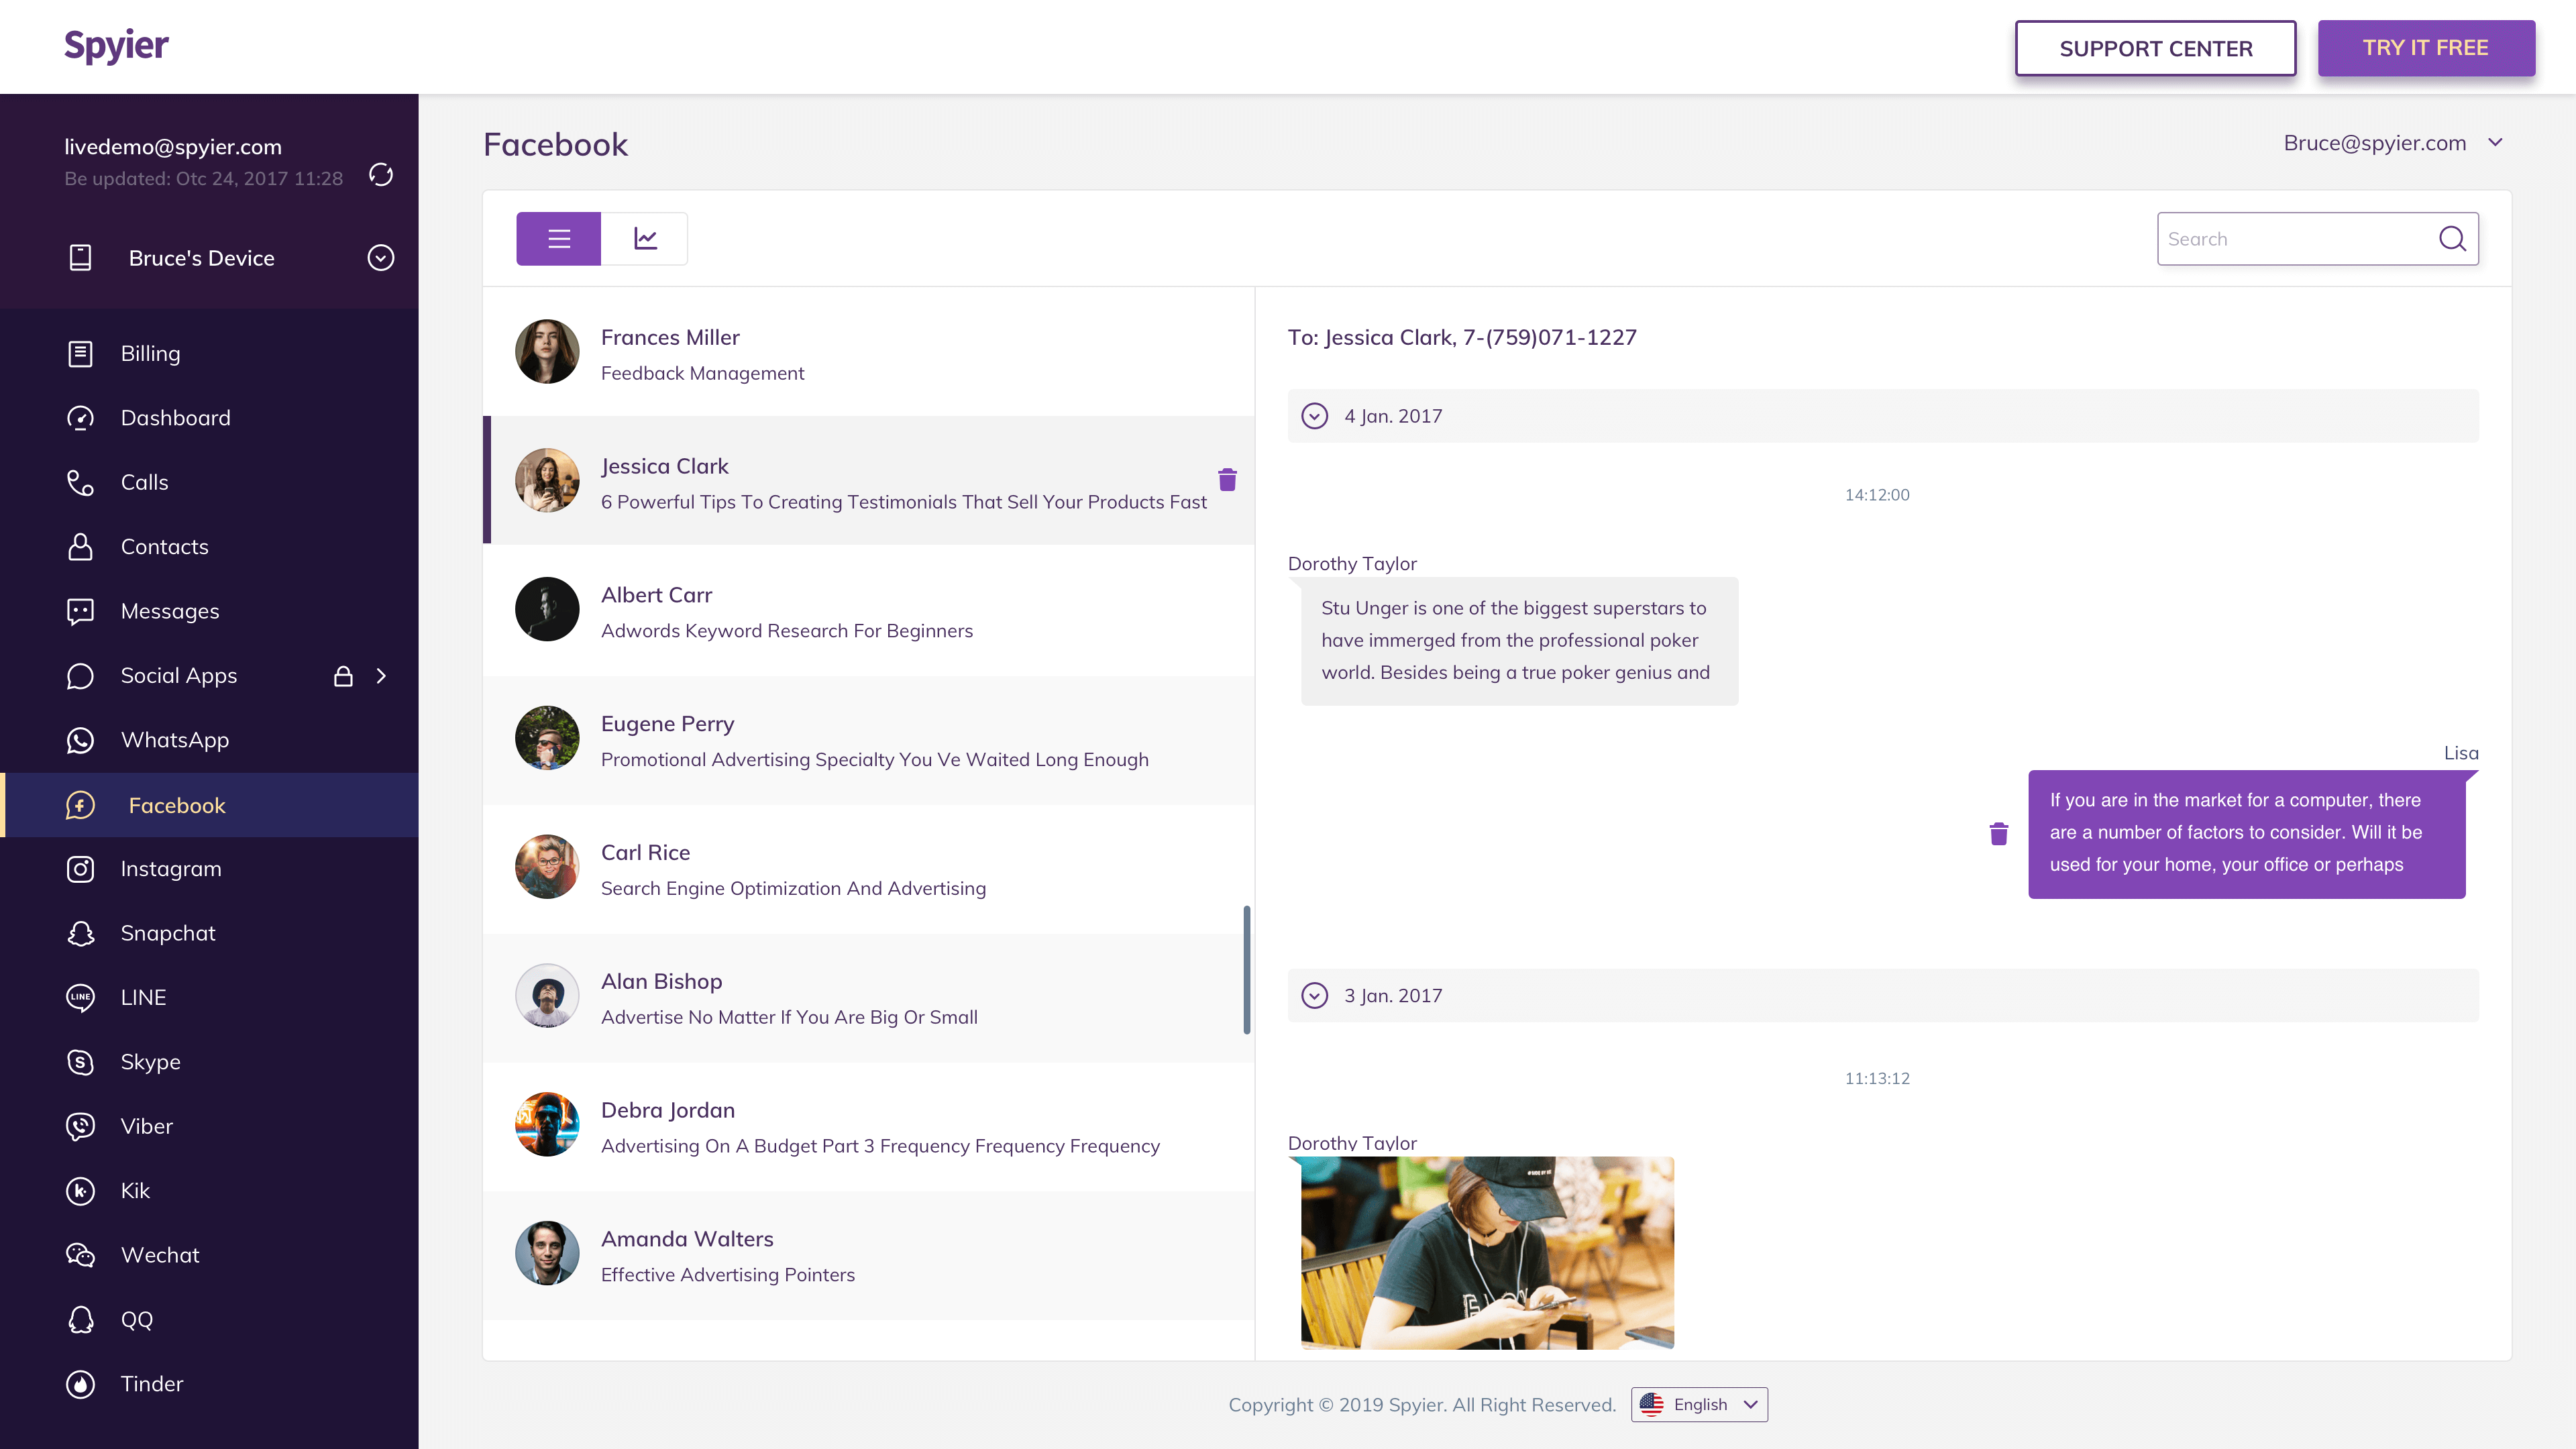Open Frances Miller conversation

pyautogui.click(x=868, y=352)
